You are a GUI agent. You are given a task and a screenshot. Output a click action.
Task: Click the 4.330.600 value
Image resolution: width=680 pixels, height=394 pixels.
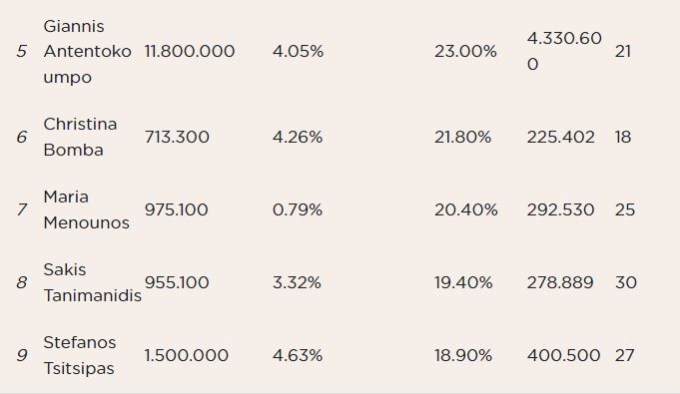pyautogui.click(x=564, y=52)
